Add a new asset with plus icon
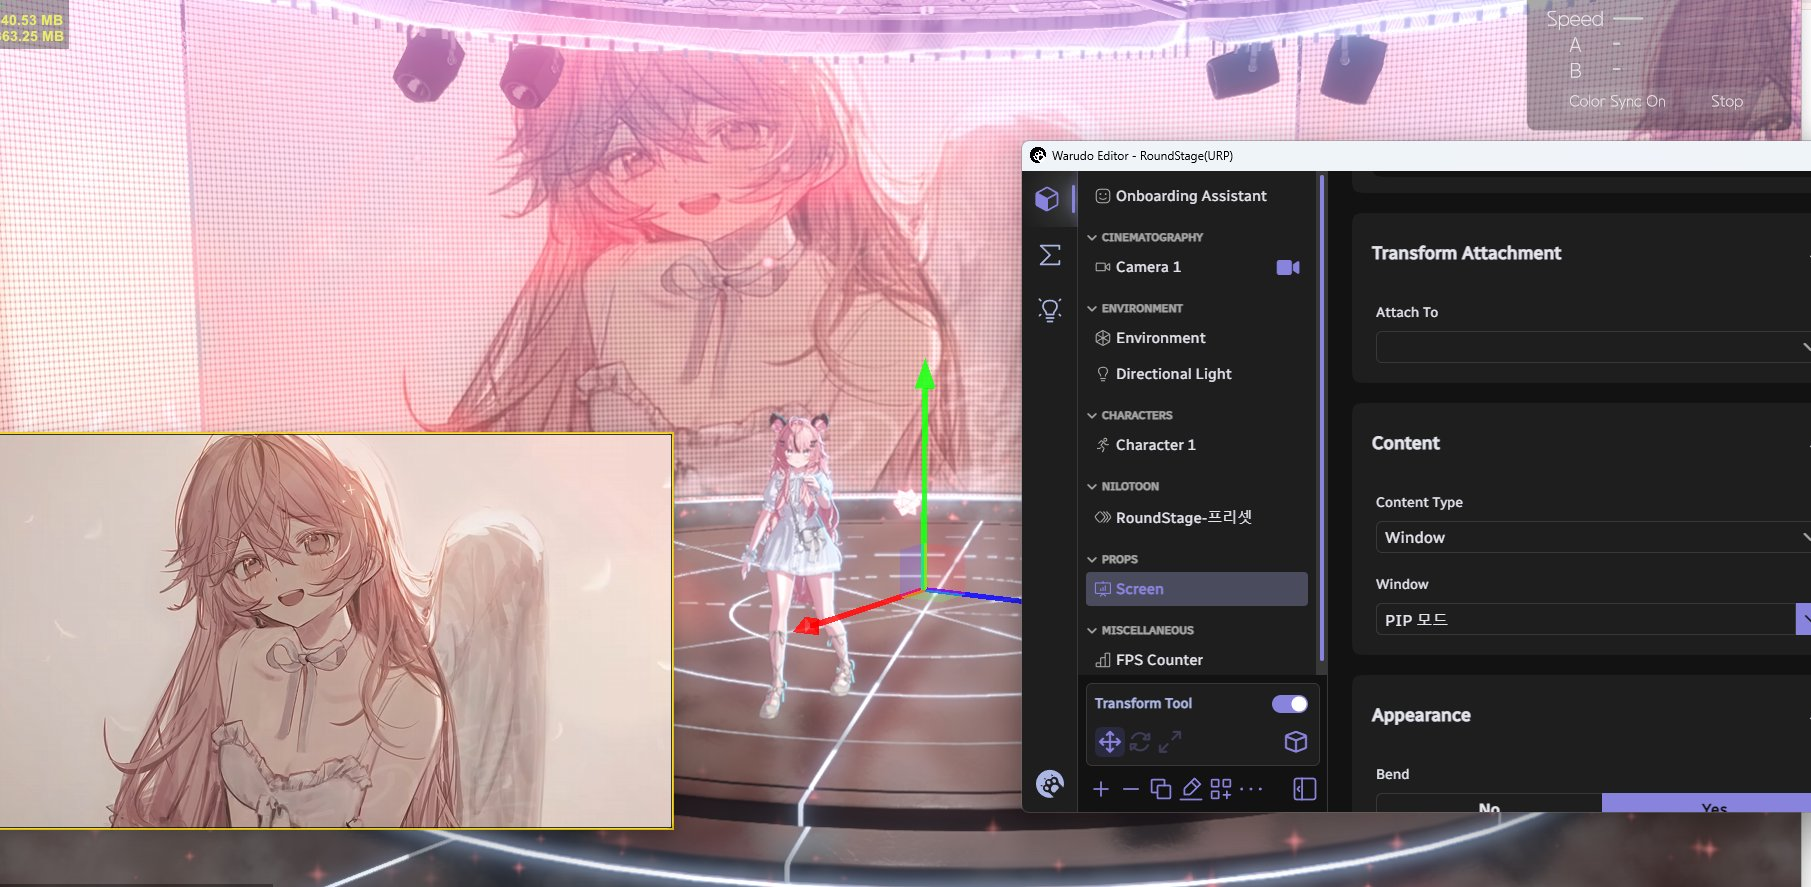This screenshot has width=1811, height=887. pos(1101,789)
